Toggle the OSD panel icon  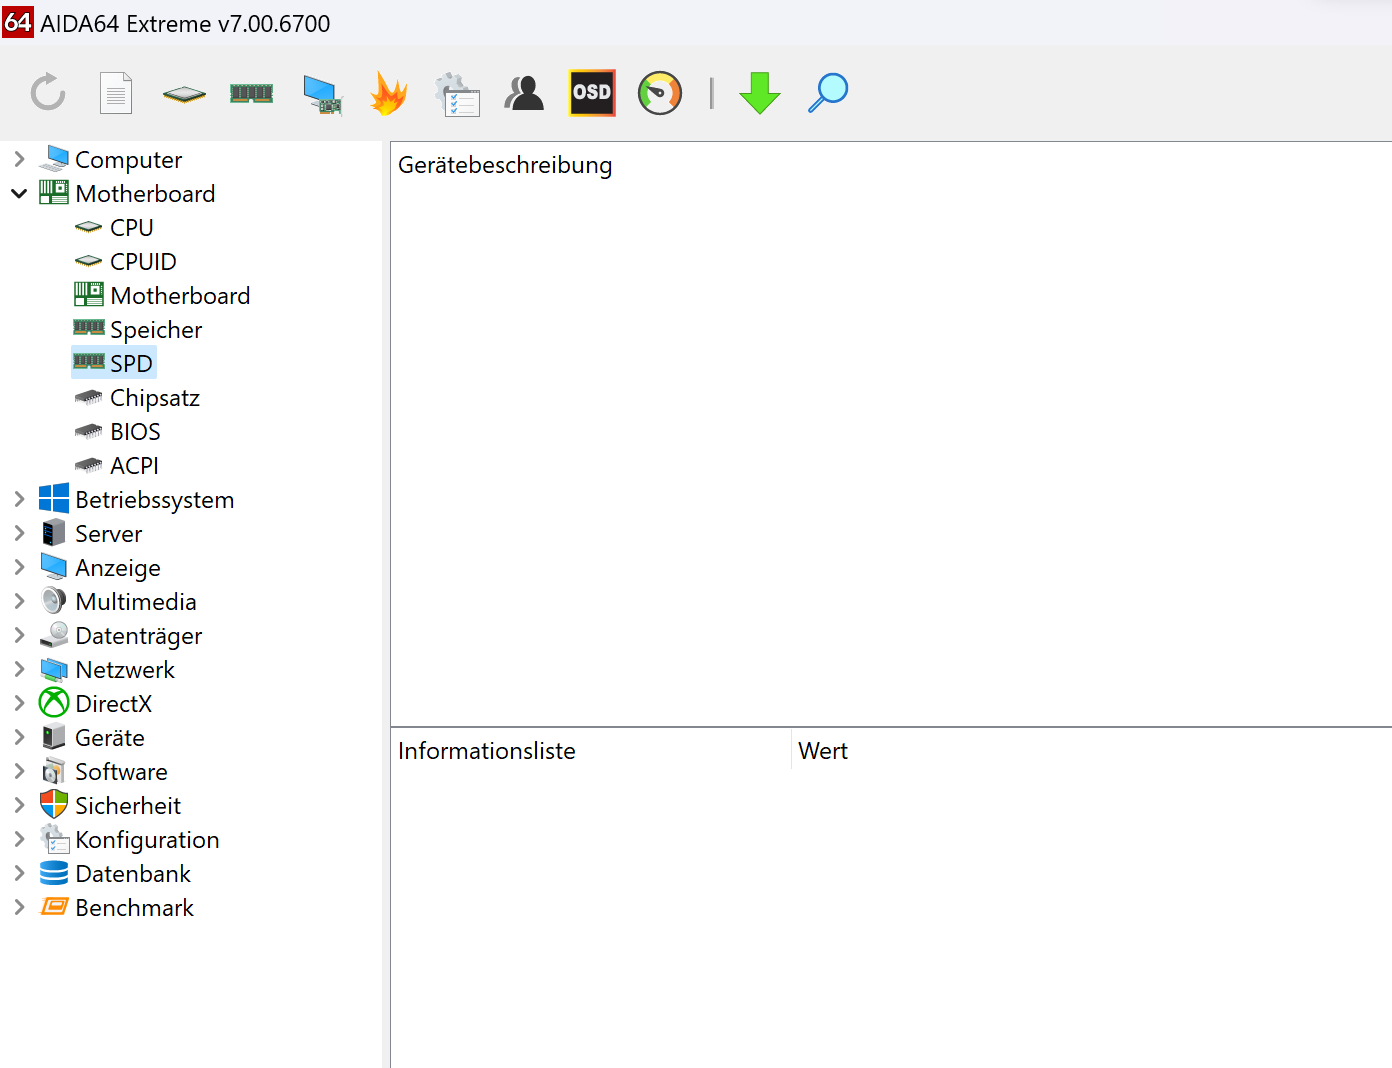click(592, 93)
